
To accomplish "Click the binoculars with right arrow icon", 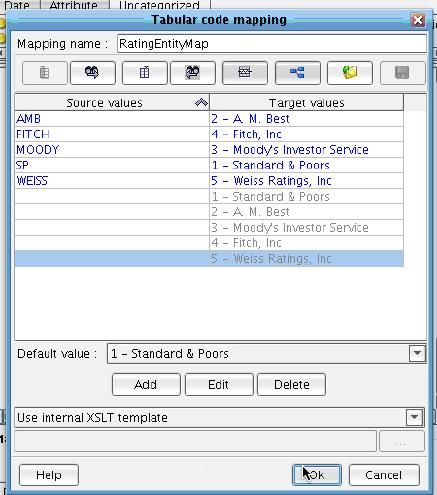I will click(93, 73).
